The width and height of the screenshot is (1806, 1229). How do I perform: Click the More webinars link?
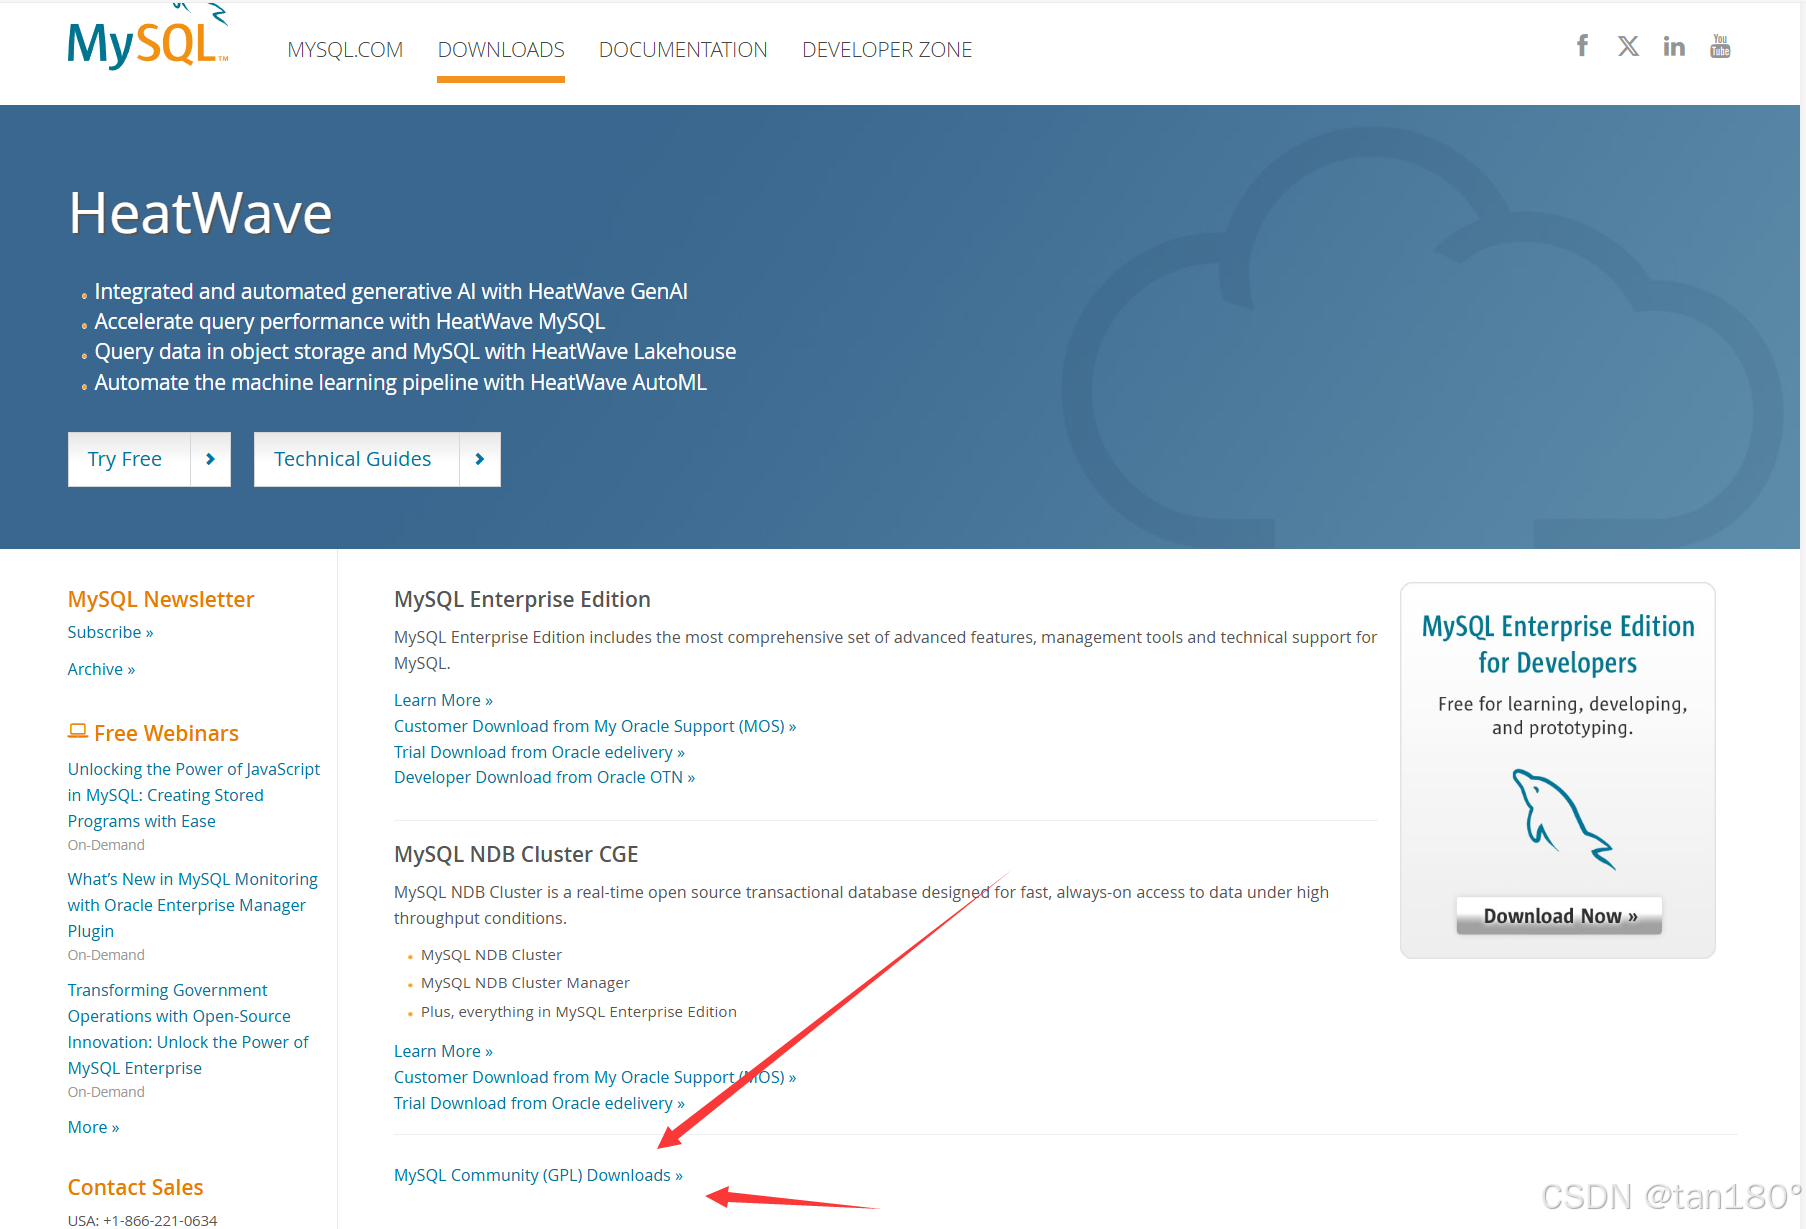93,1127
